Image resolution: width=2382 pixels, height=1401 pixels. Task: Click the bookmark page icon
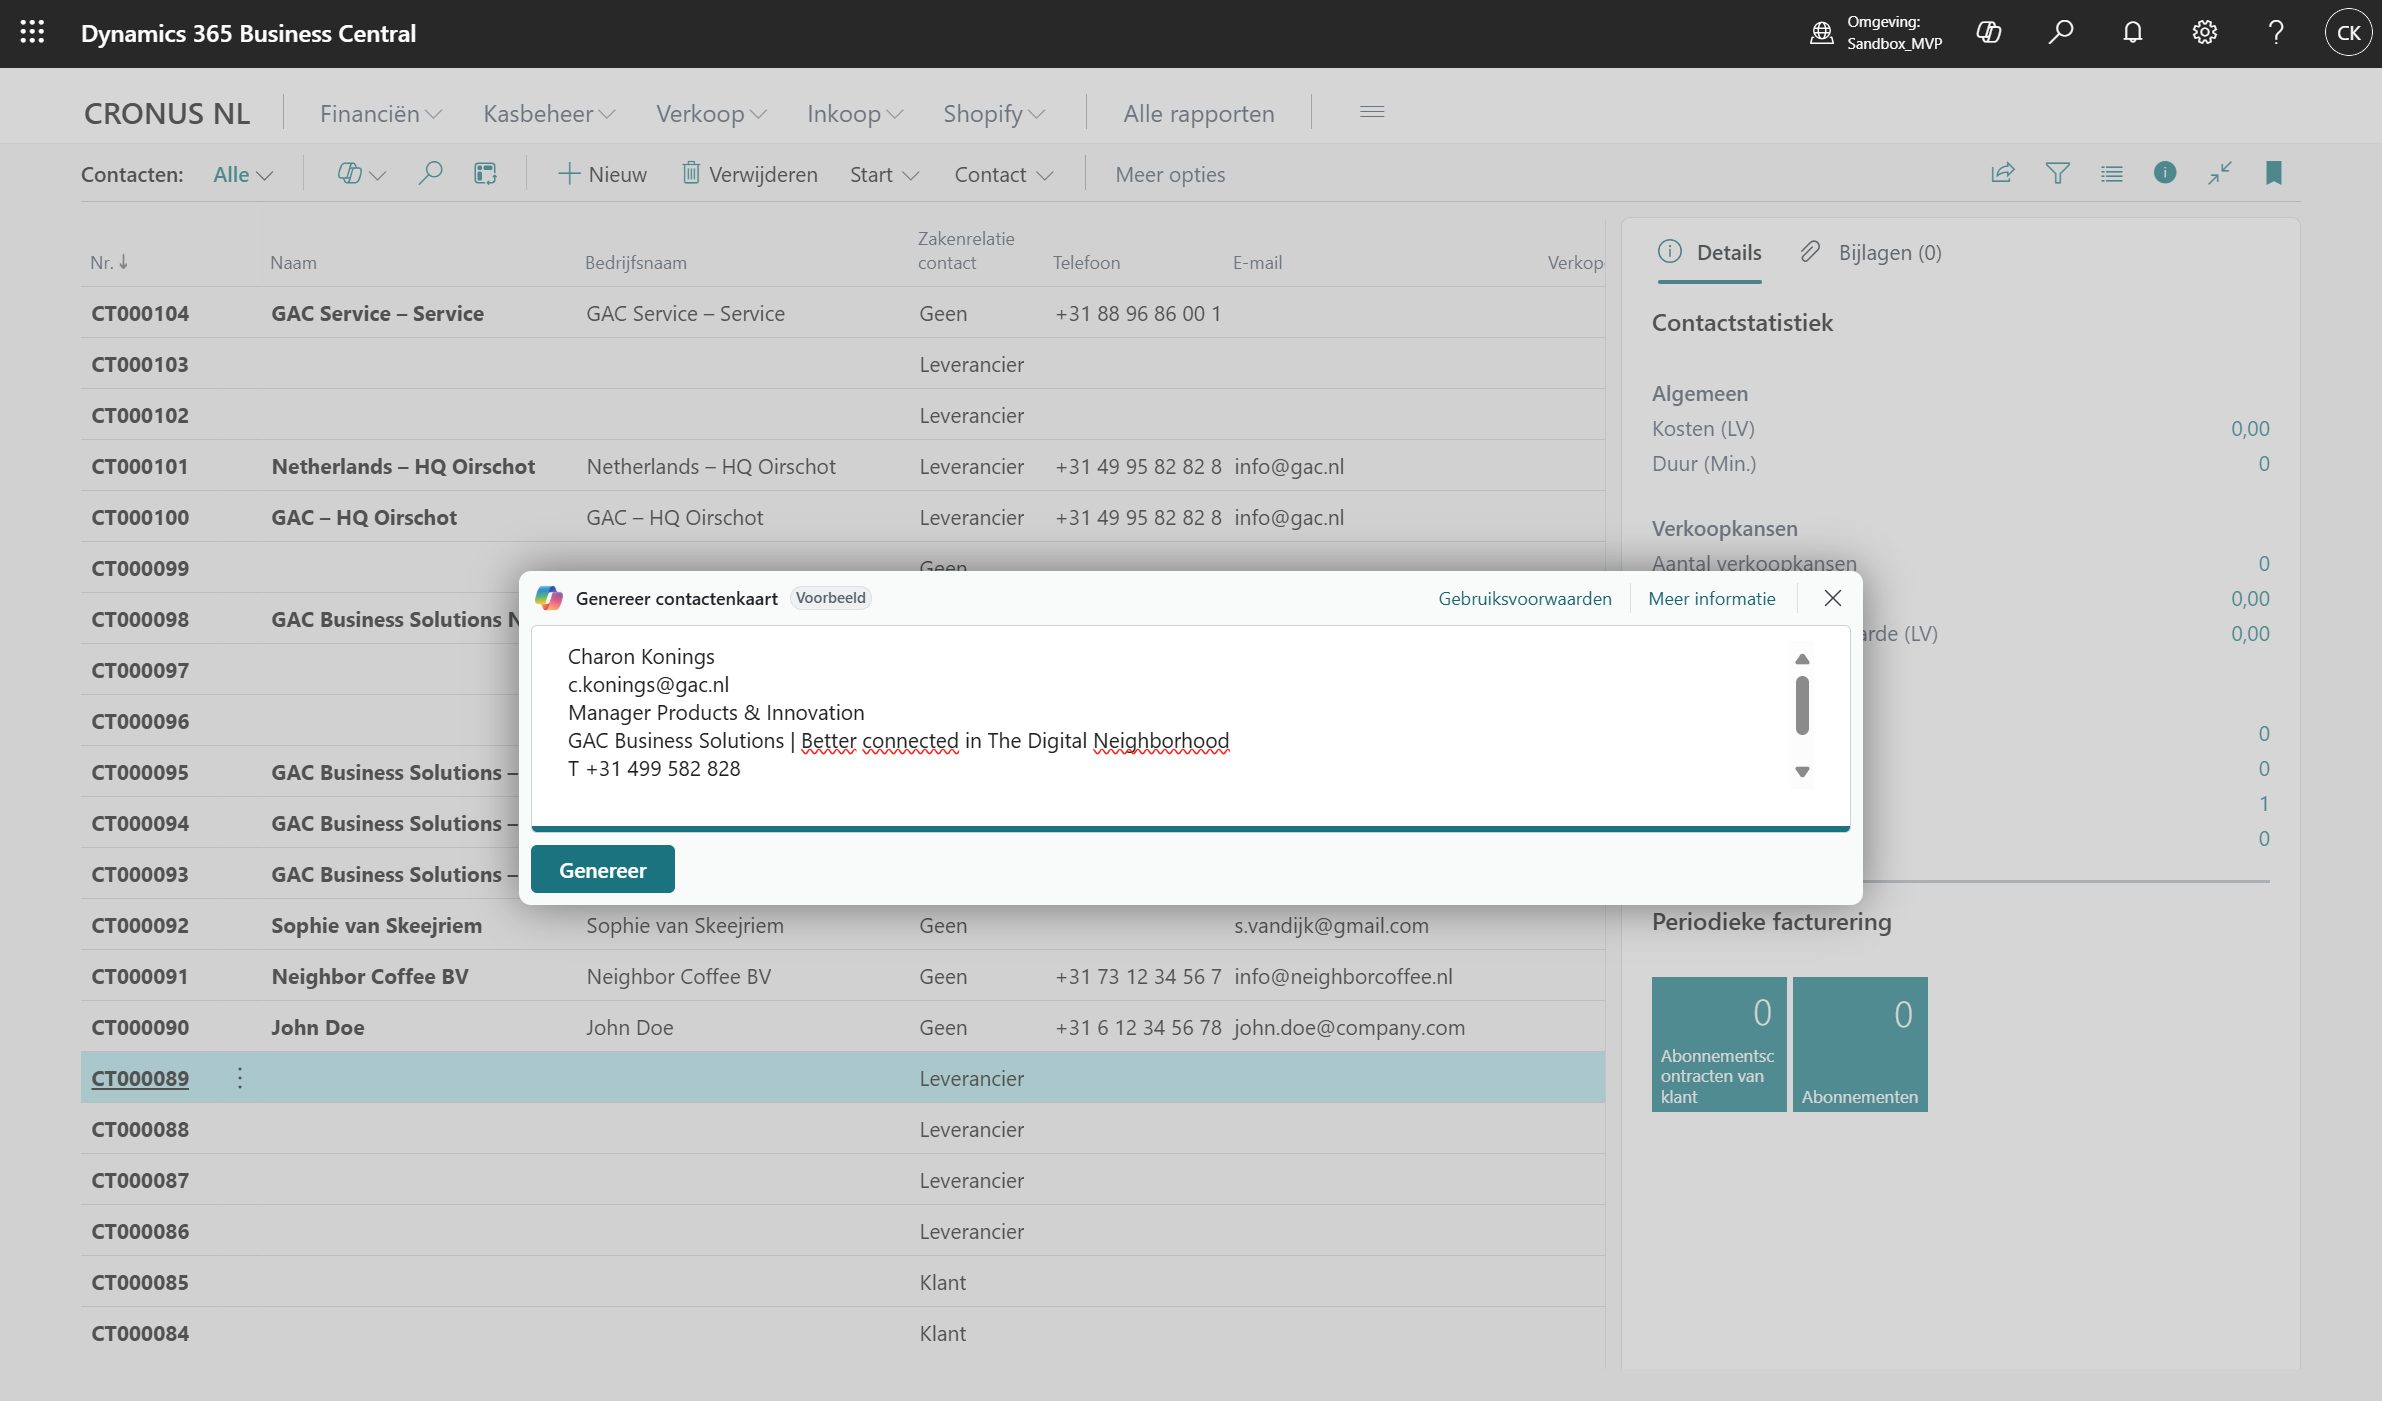click(x=2273, y=173)
